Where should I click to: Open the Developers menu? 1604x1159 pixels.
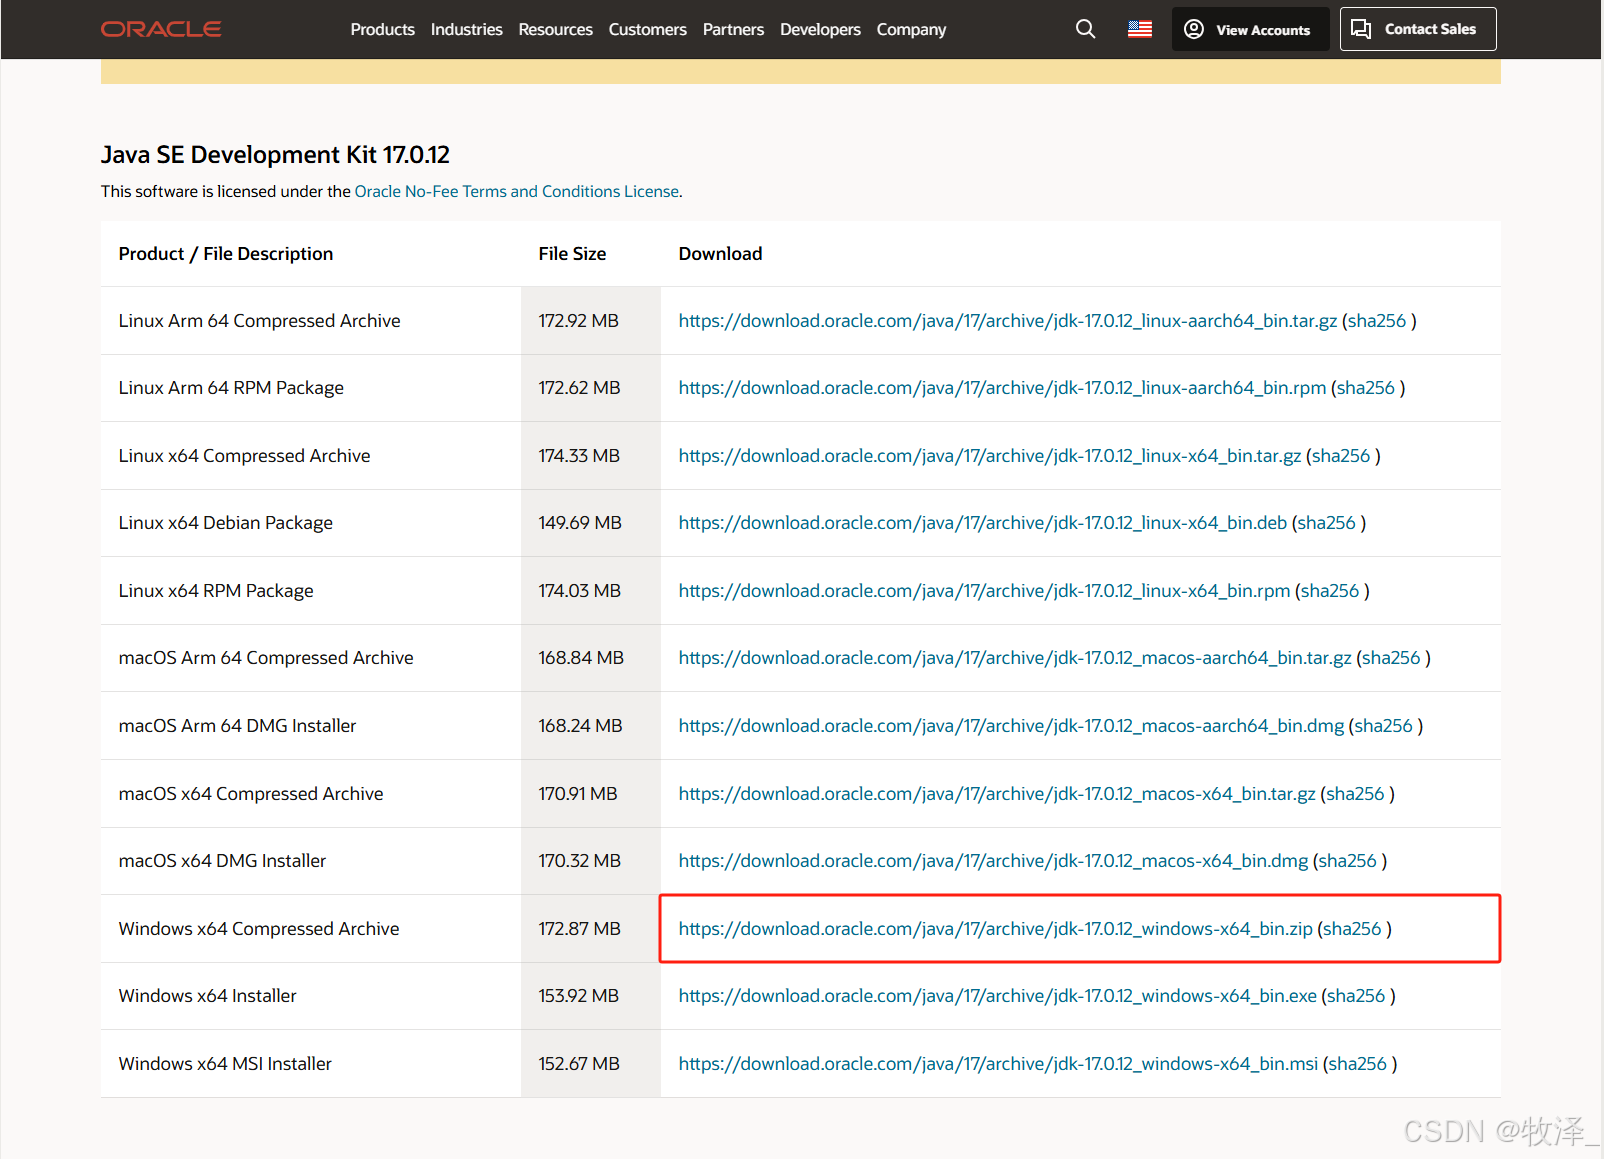click(820, 29)
